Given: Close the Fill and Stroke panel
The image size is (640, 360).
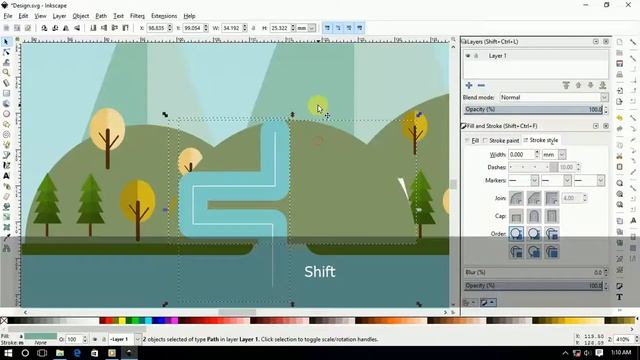Looking at the screenshot, I should pyautogui.click(x=606, y=126).
